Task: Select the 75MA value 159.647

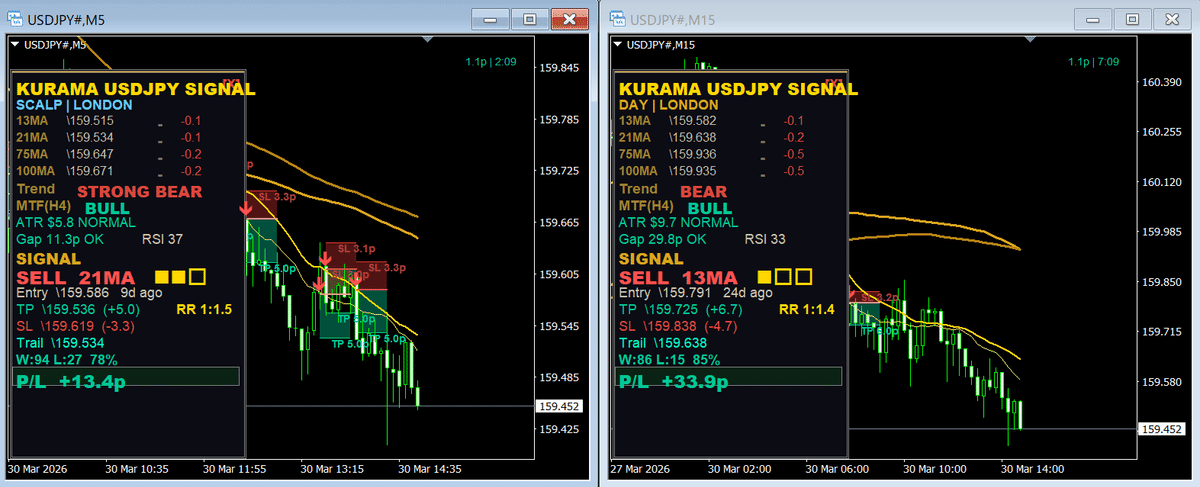Action: point(89,154)
